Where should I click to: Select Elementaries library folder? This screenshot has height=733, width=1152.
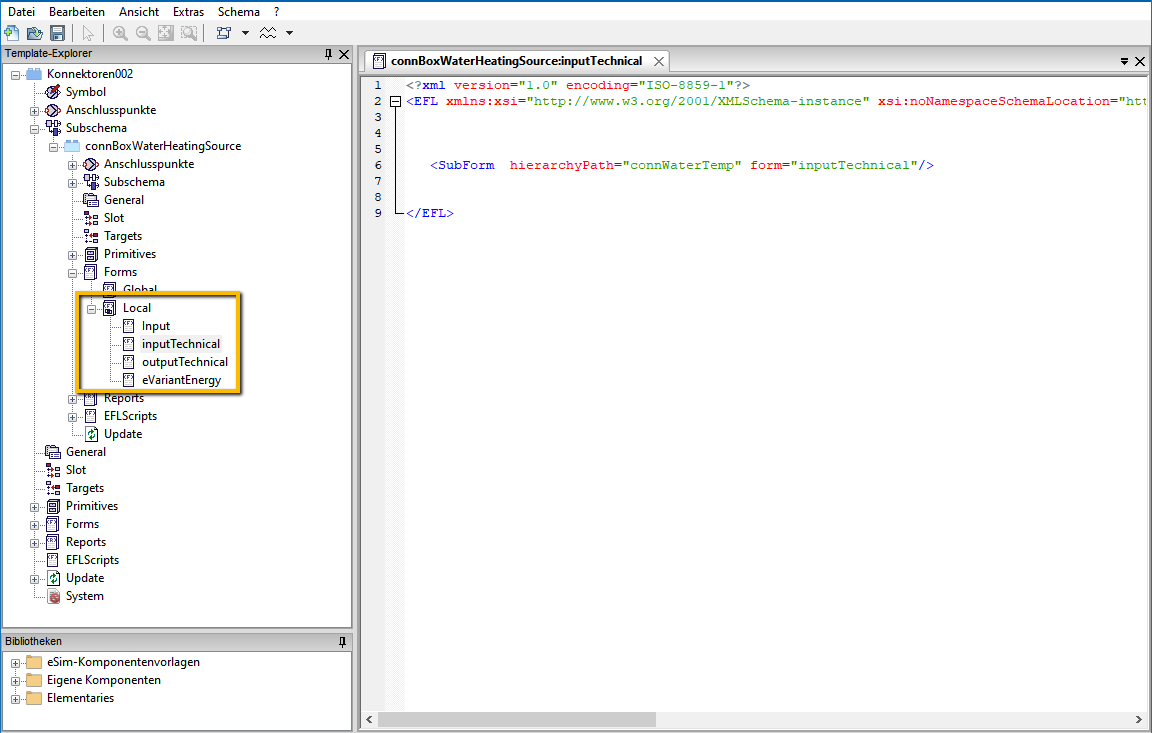tap(80, 698)
